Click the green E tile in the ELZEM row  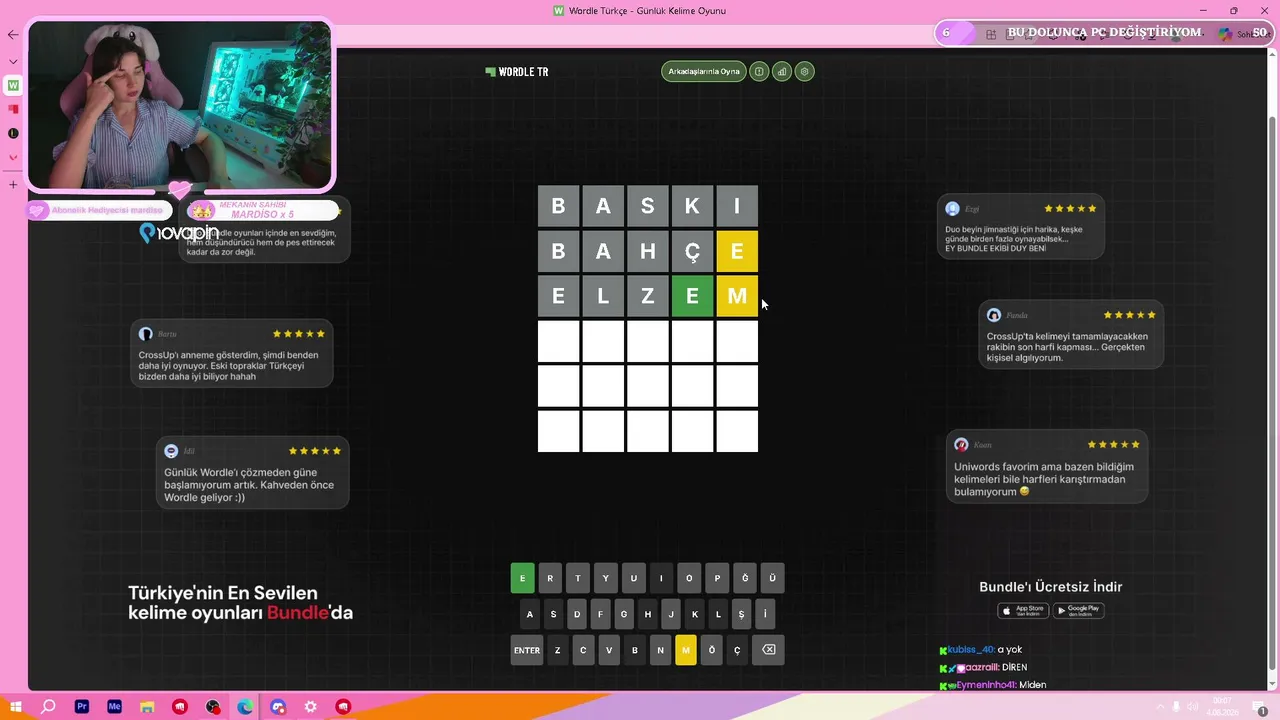coord(692,296)
